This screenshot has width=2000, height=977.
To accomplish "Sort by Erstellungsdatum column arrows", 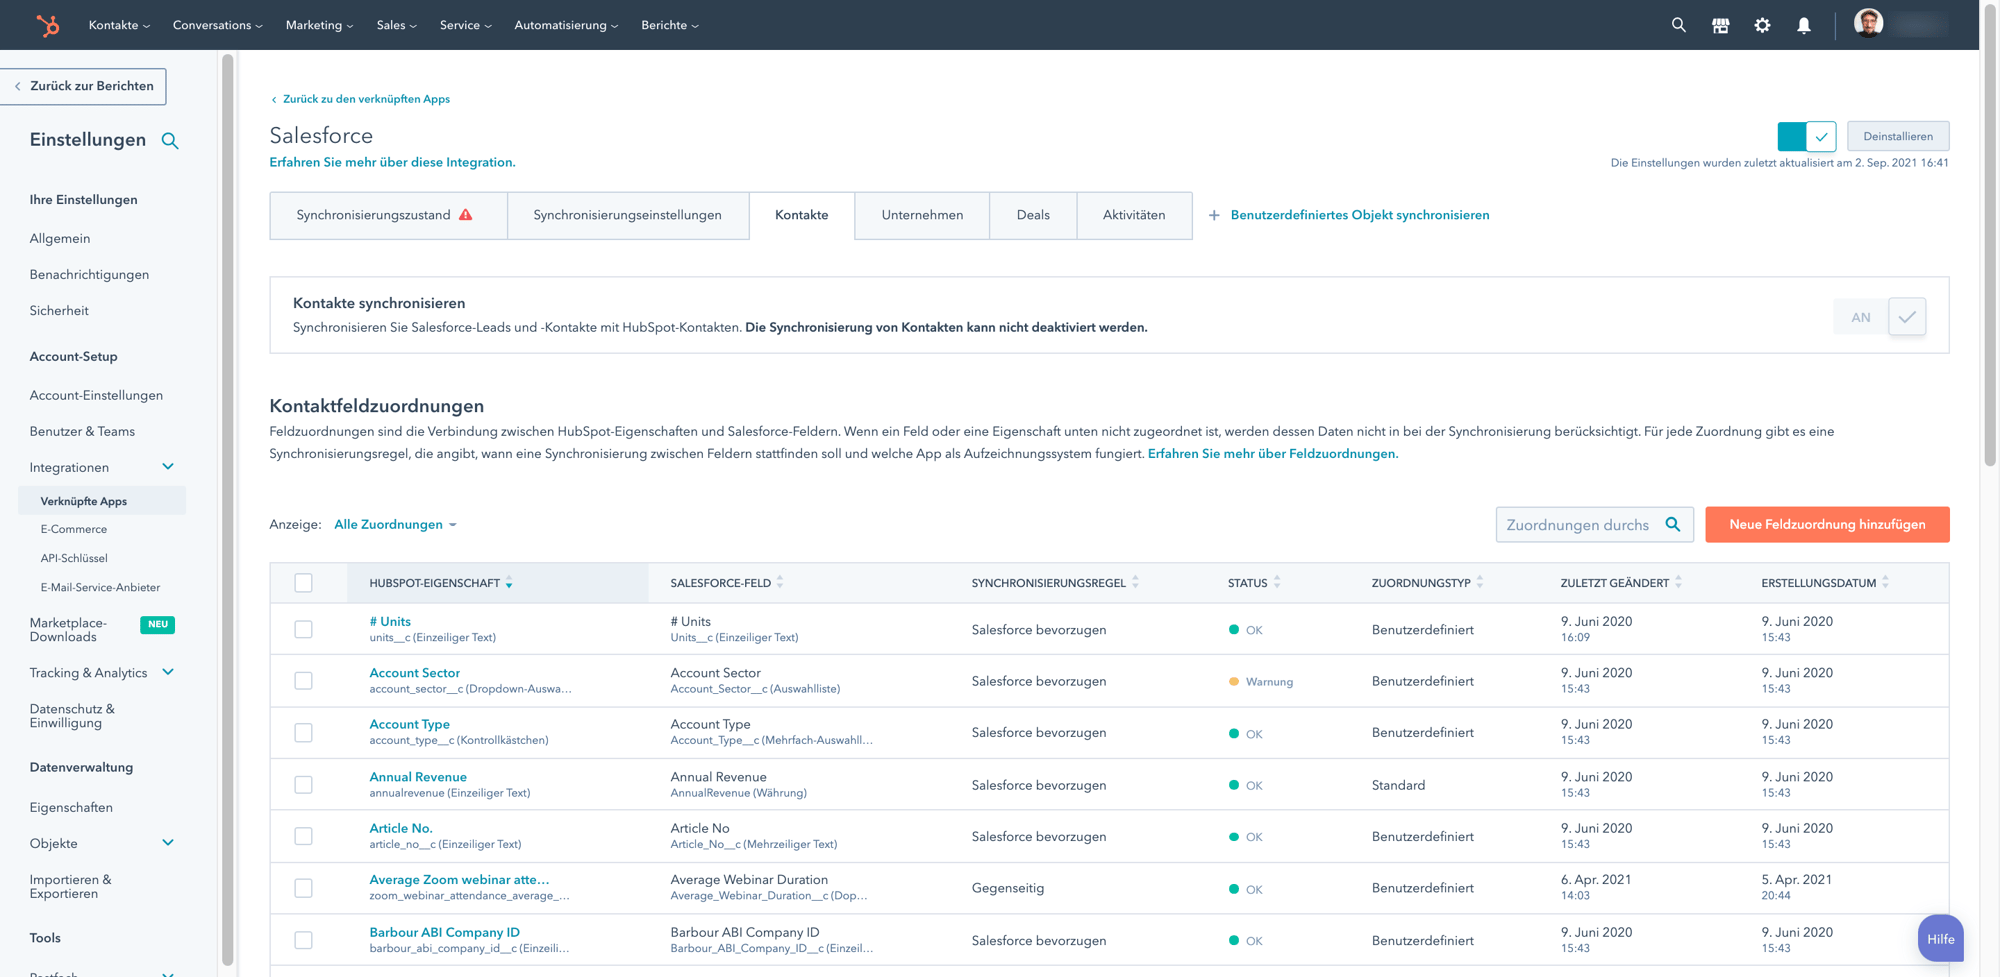I will pos(1885,583).
